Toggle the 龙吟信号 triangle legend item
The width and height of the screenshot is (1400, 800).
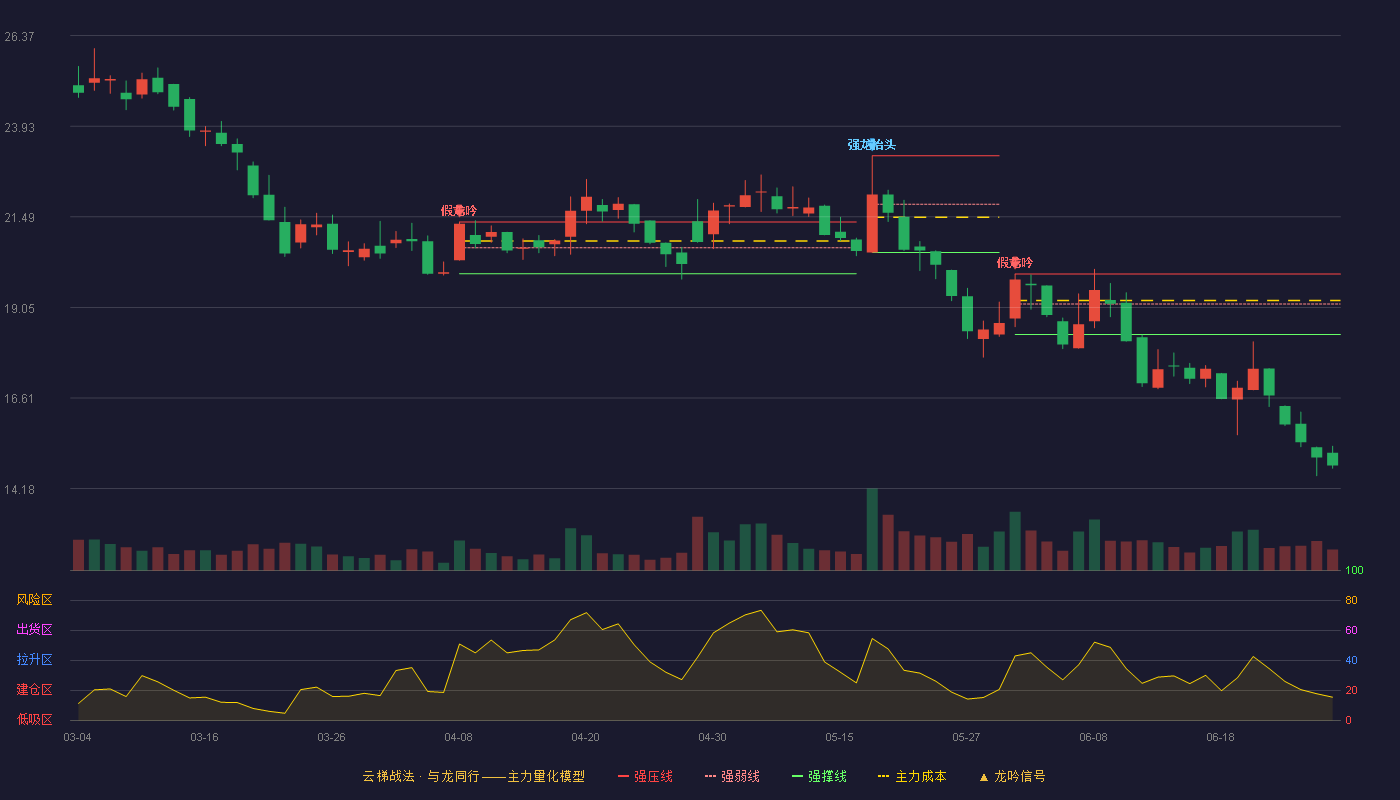1012,776
